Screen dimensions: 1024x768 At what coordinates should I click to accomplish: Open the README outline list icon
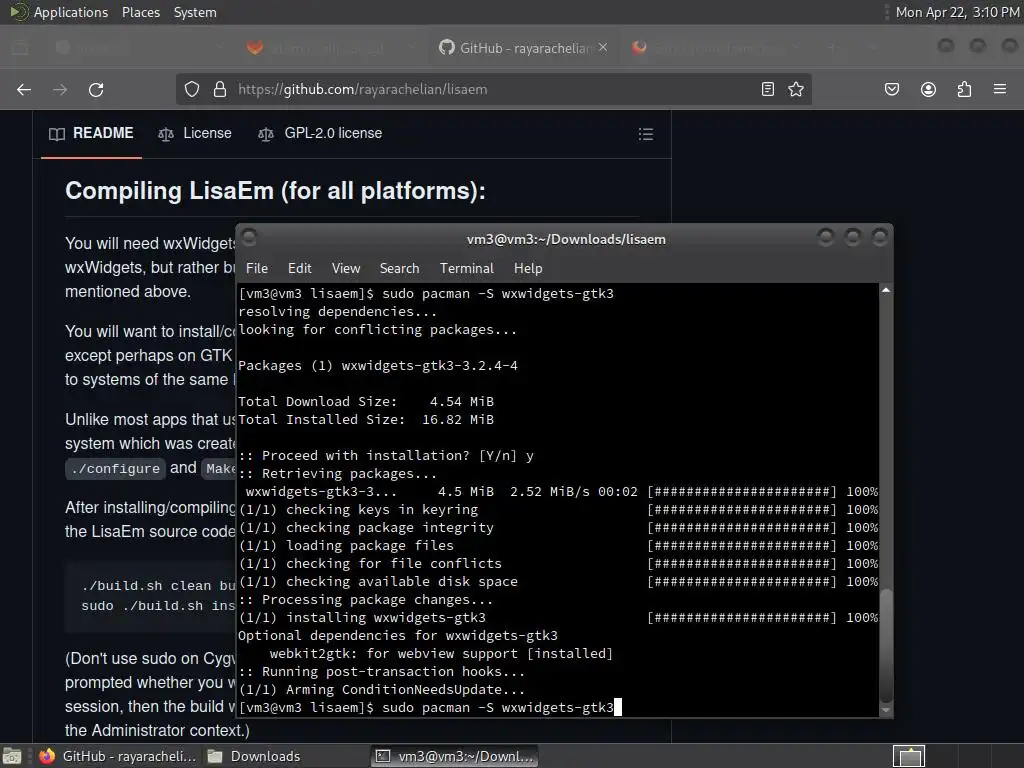pyautogui.click(x=646, y=134)
